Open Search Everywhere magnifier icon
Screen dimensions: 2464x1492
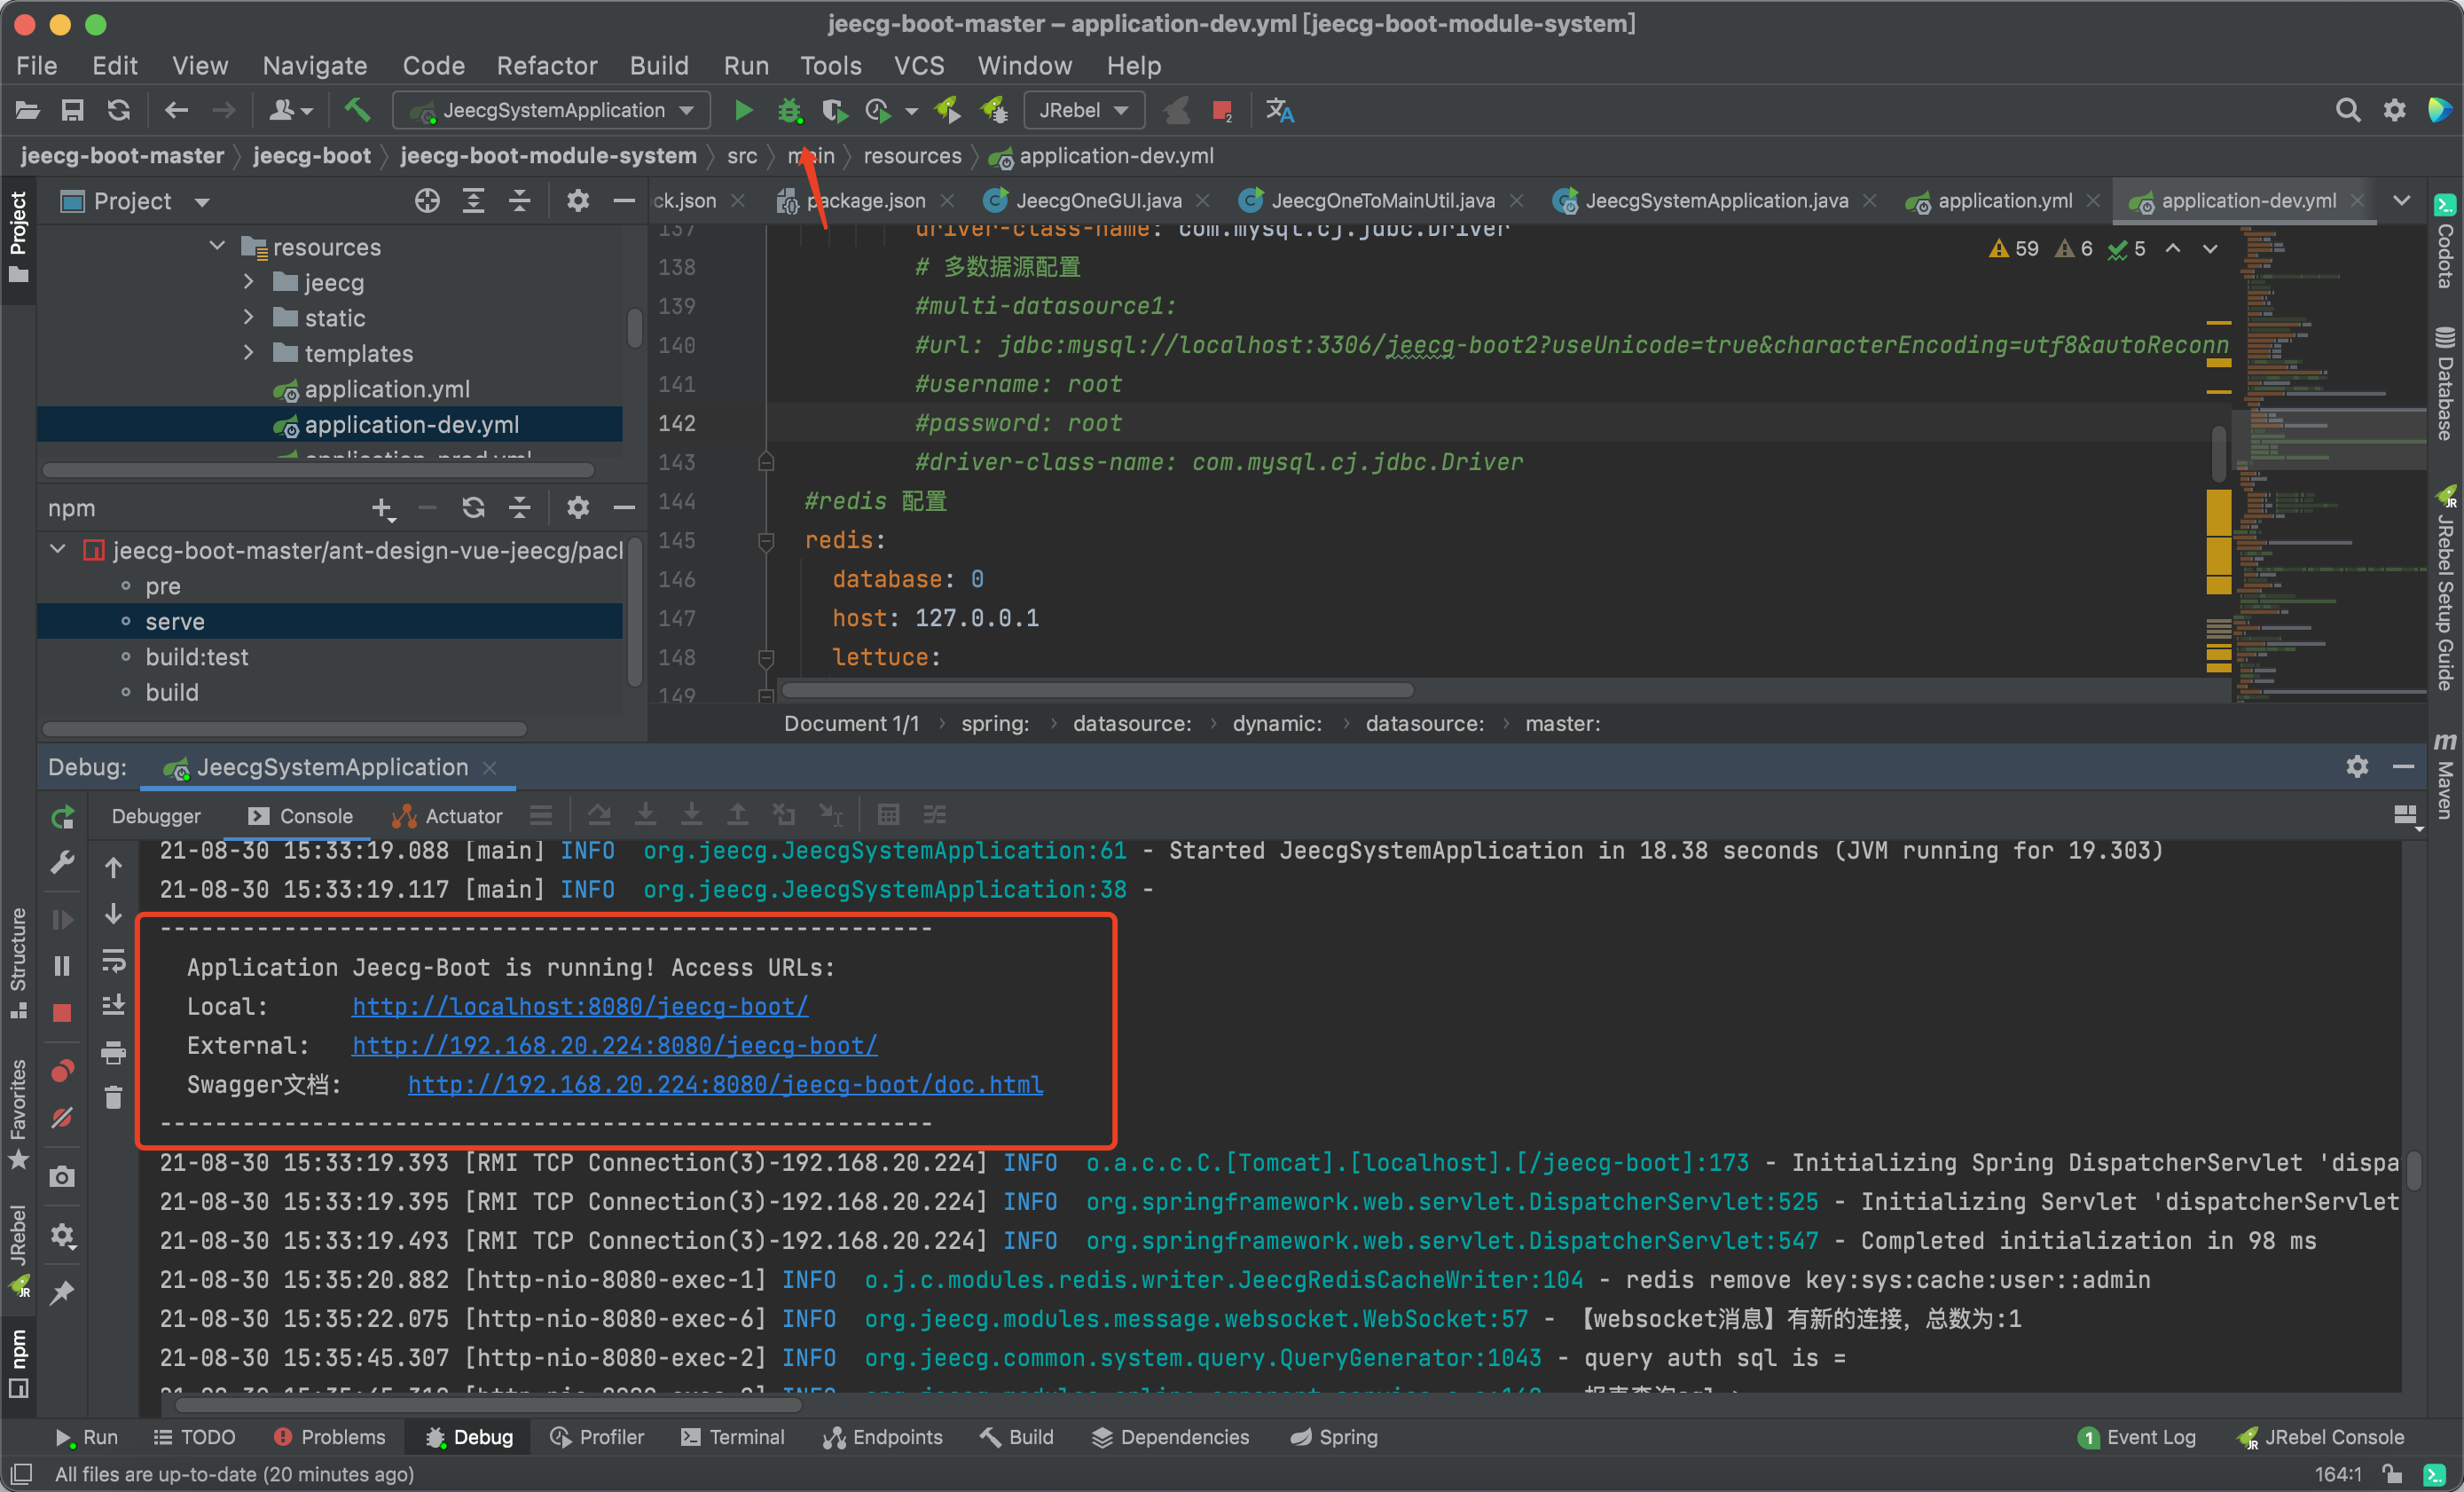coord(2347,110)
